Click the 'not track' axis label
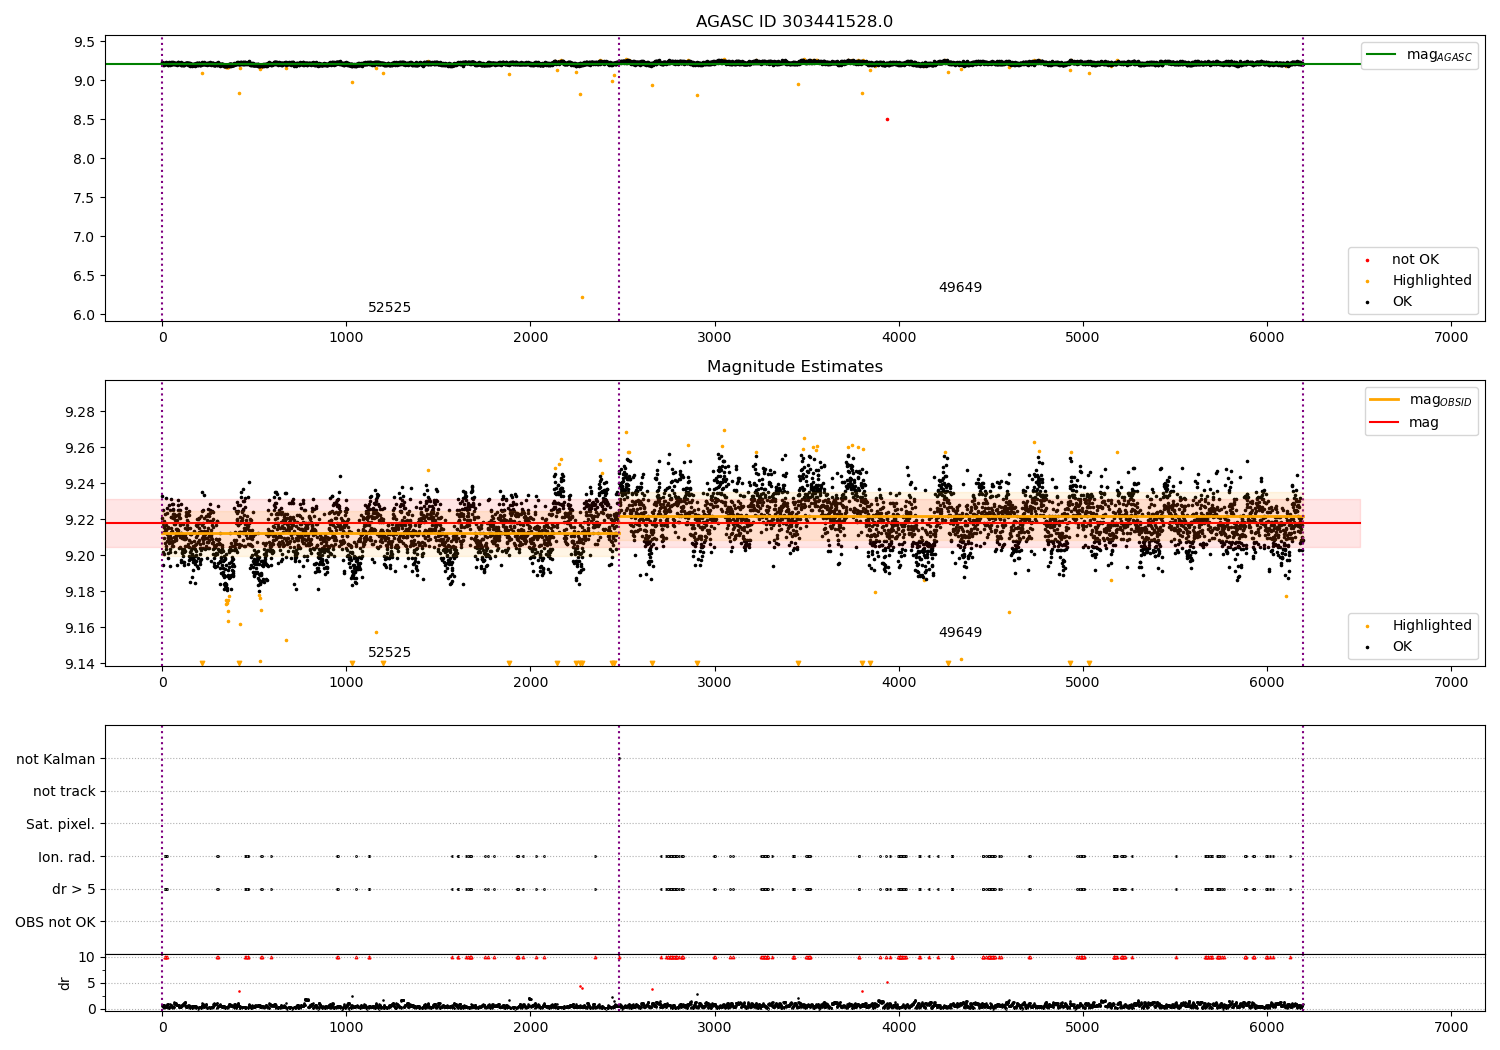The width and height of the screenshot is (1500, 1050). [64, 792]
